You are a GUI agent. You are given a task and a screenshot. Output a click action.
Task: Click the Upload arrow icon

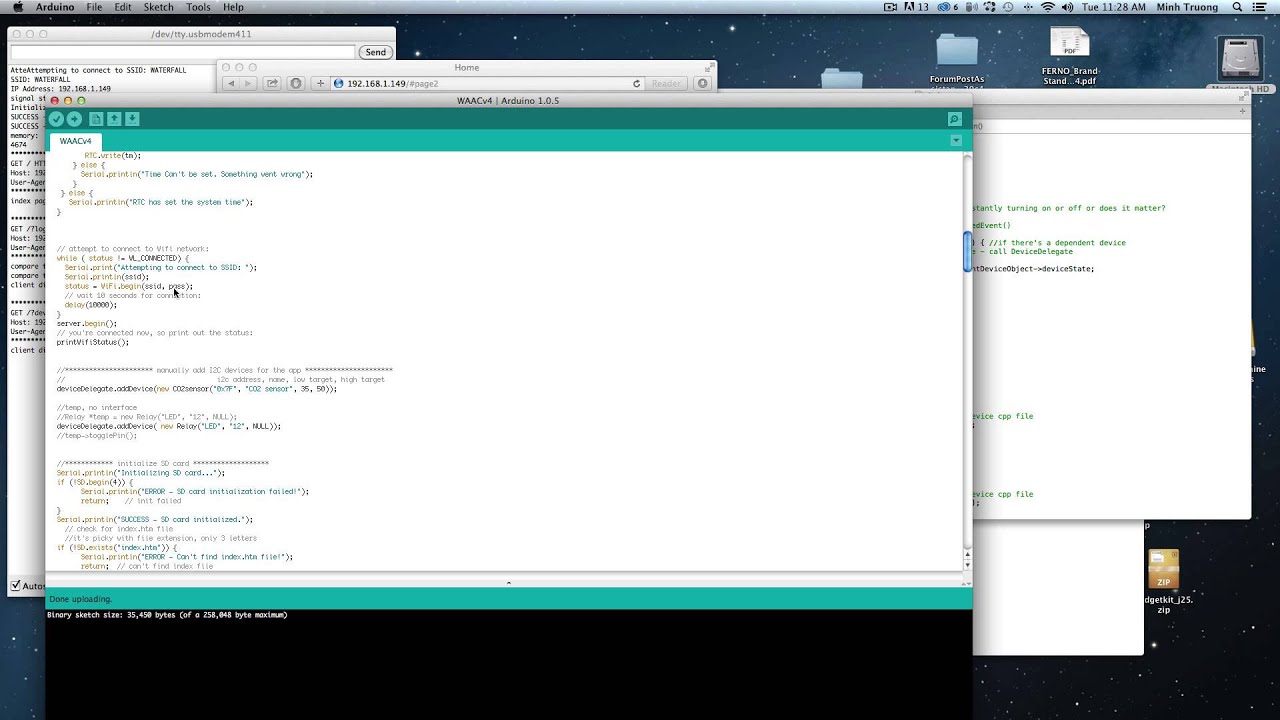(x=74, y=119)
